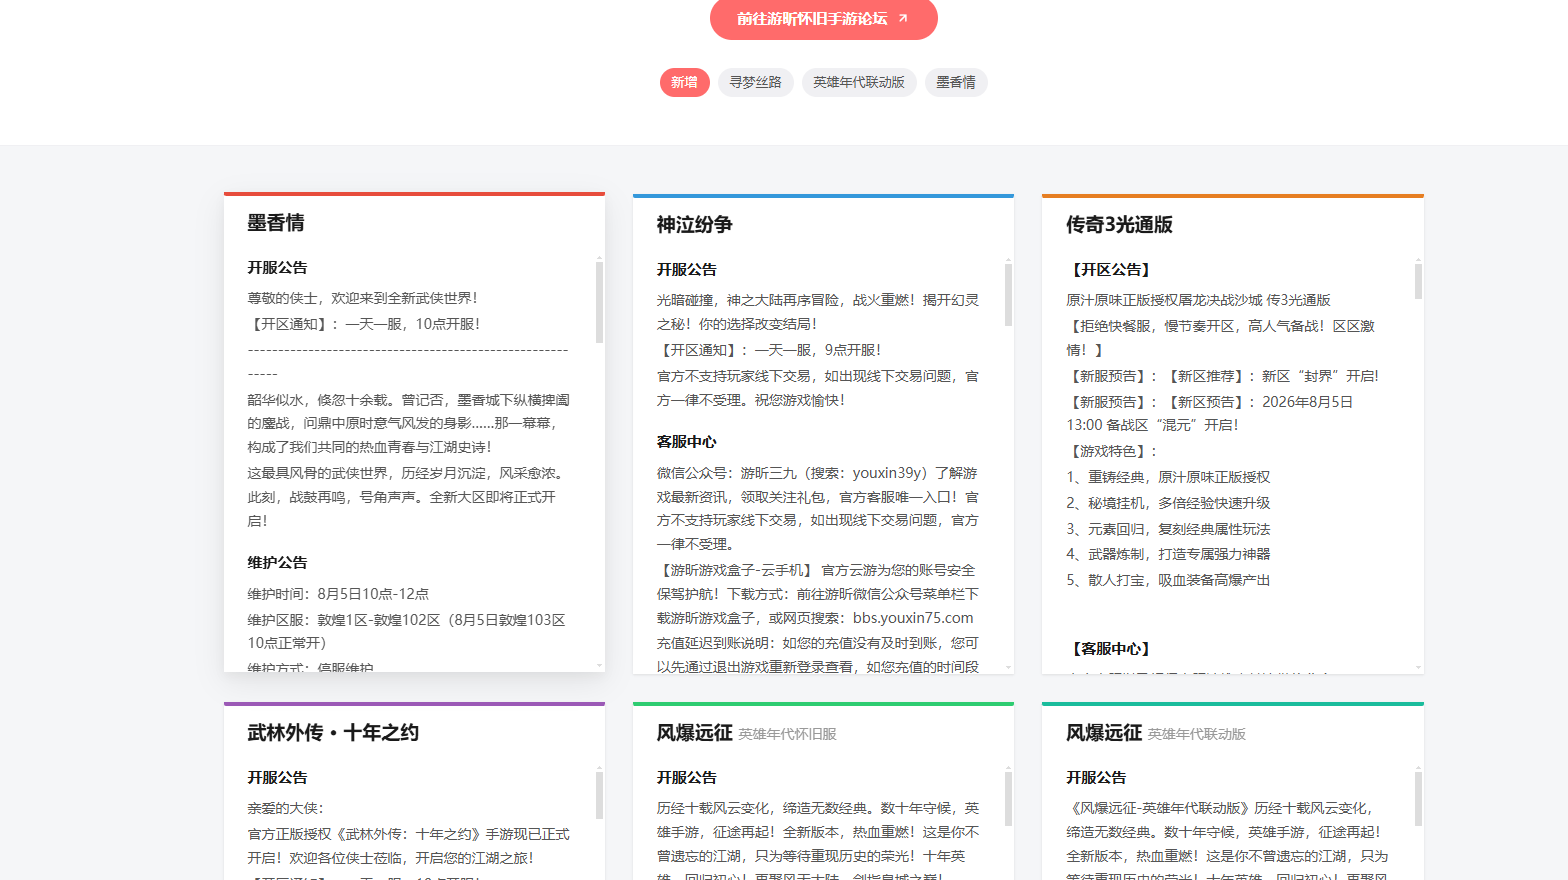Viewport: 1568px width, 880px height.
Task: Click the scrollbar thumb in 神泣纷争 card
Action: click(1008, 294)
